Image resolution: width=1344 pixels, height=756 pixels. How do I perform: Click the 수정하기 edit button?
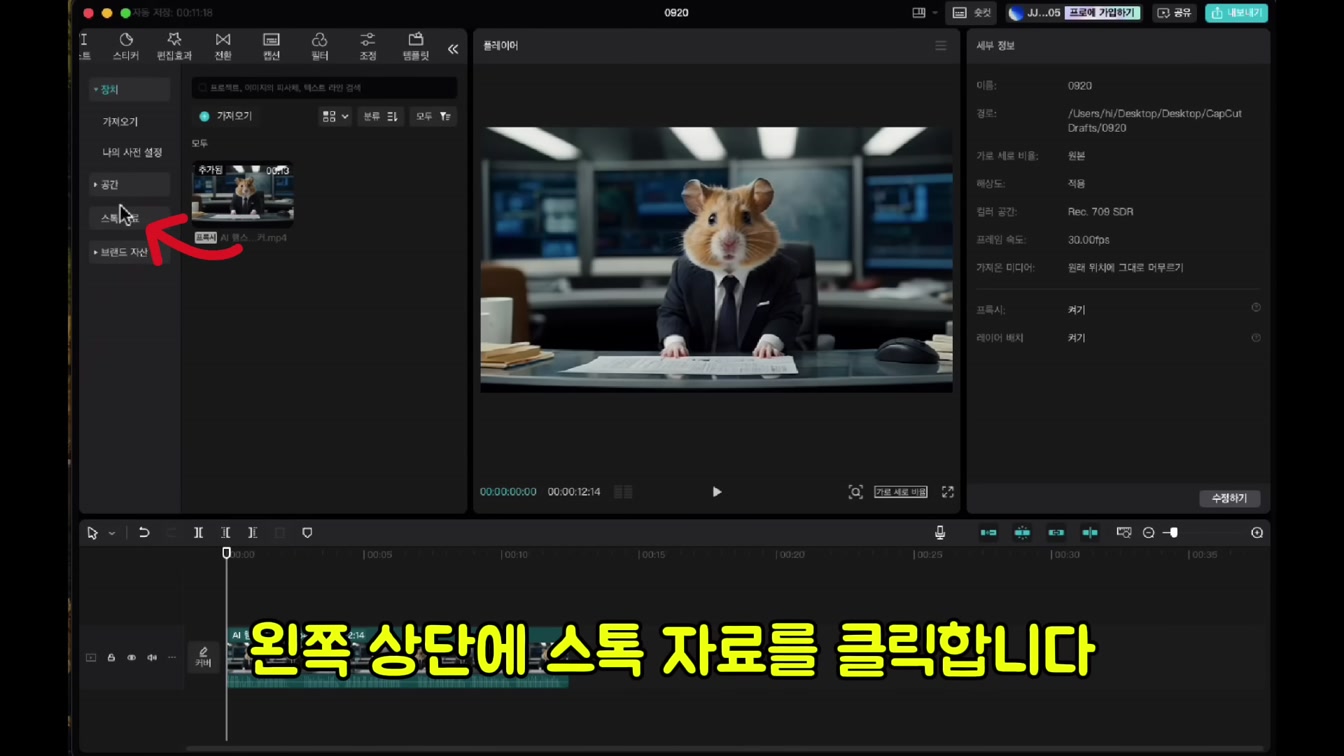[1229, 498]
